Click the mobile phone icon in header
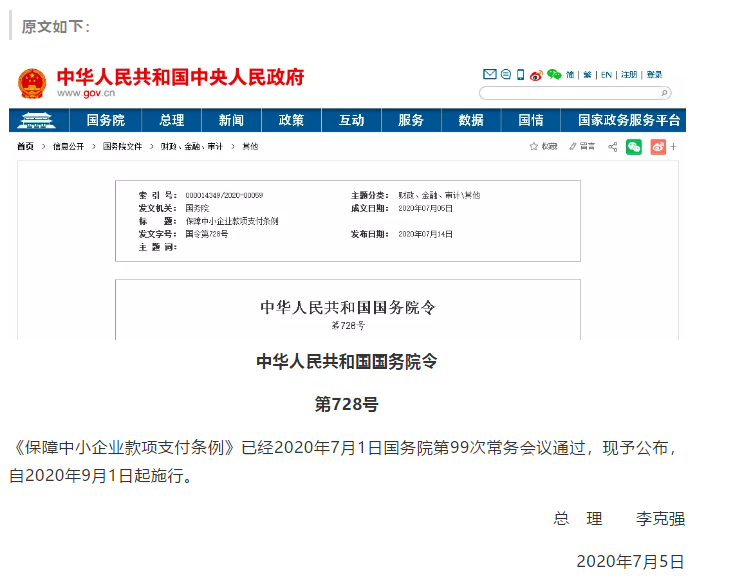The height and width of the screenshot is (582, 731). click(520, 74)
